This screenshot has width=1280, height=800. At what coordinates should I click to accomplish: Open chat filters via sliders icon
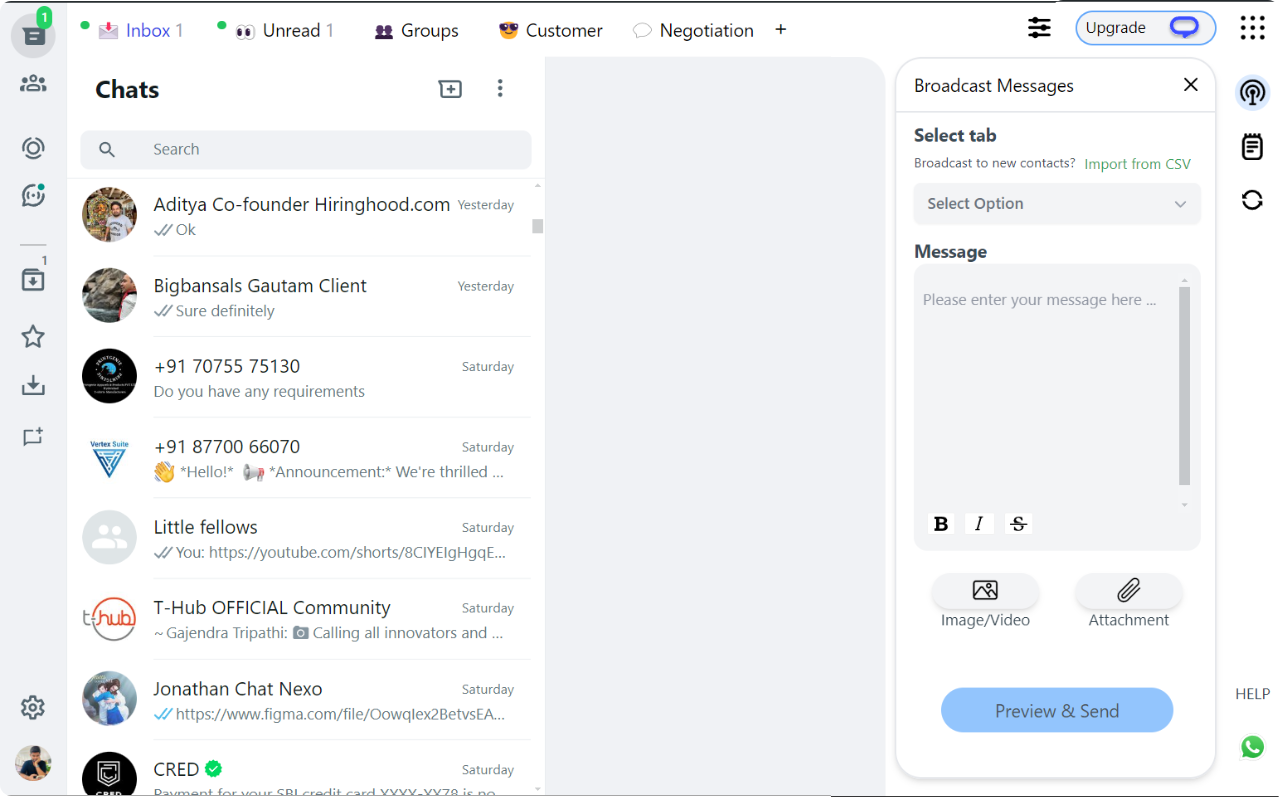pyautogui.click(x=1039, y=28)
